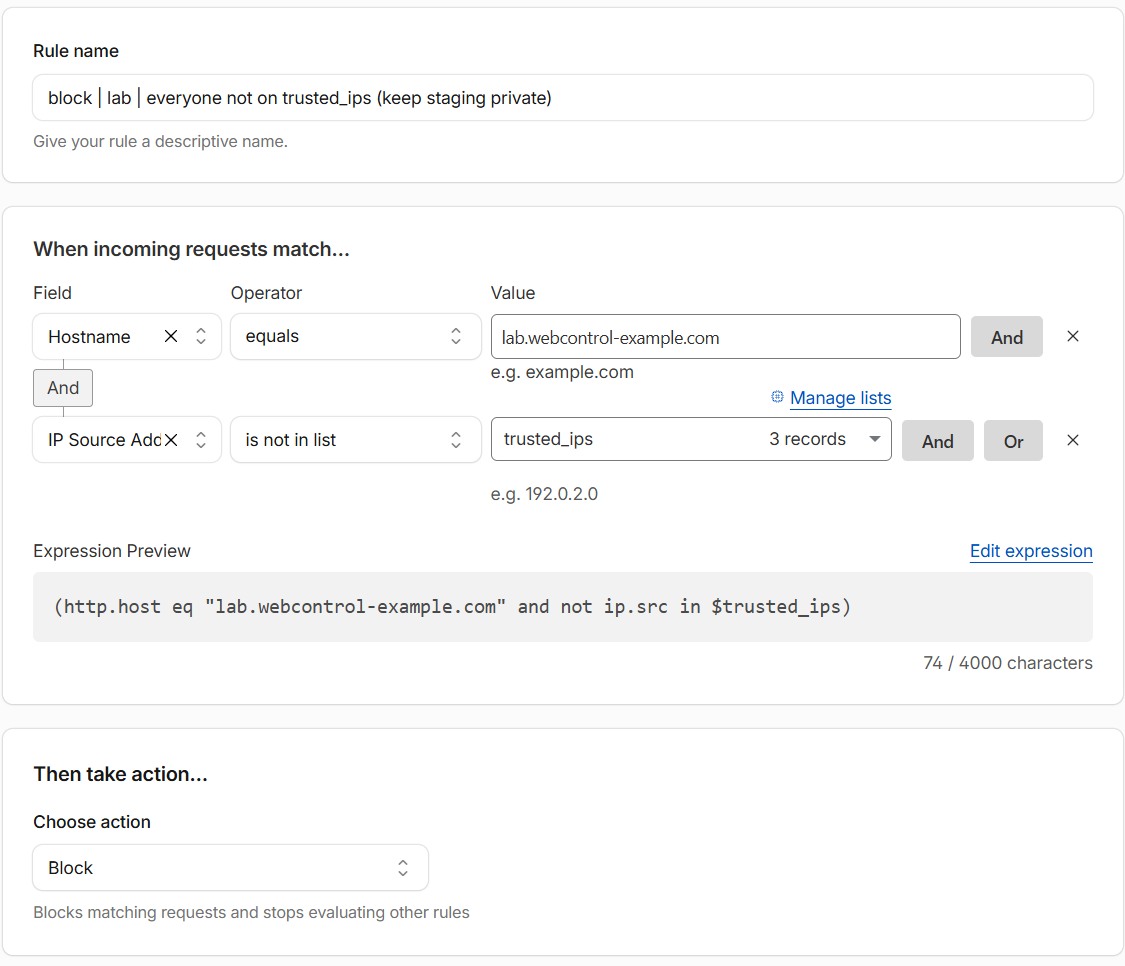Clear the Hostname field selection X
1125x966 pixels.
[x=171, y=337]
